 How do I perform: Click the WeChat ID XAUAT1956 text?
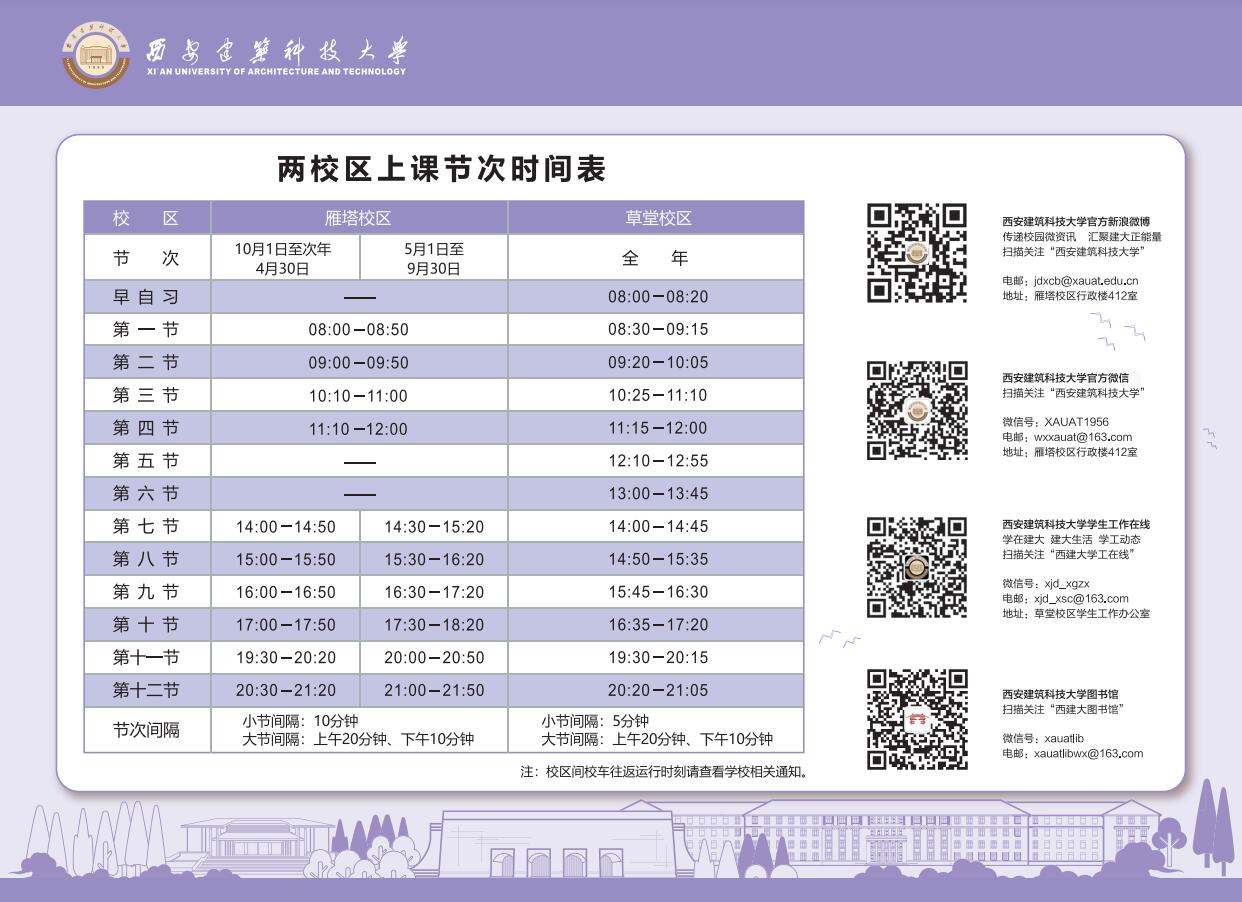point(1075,422)
